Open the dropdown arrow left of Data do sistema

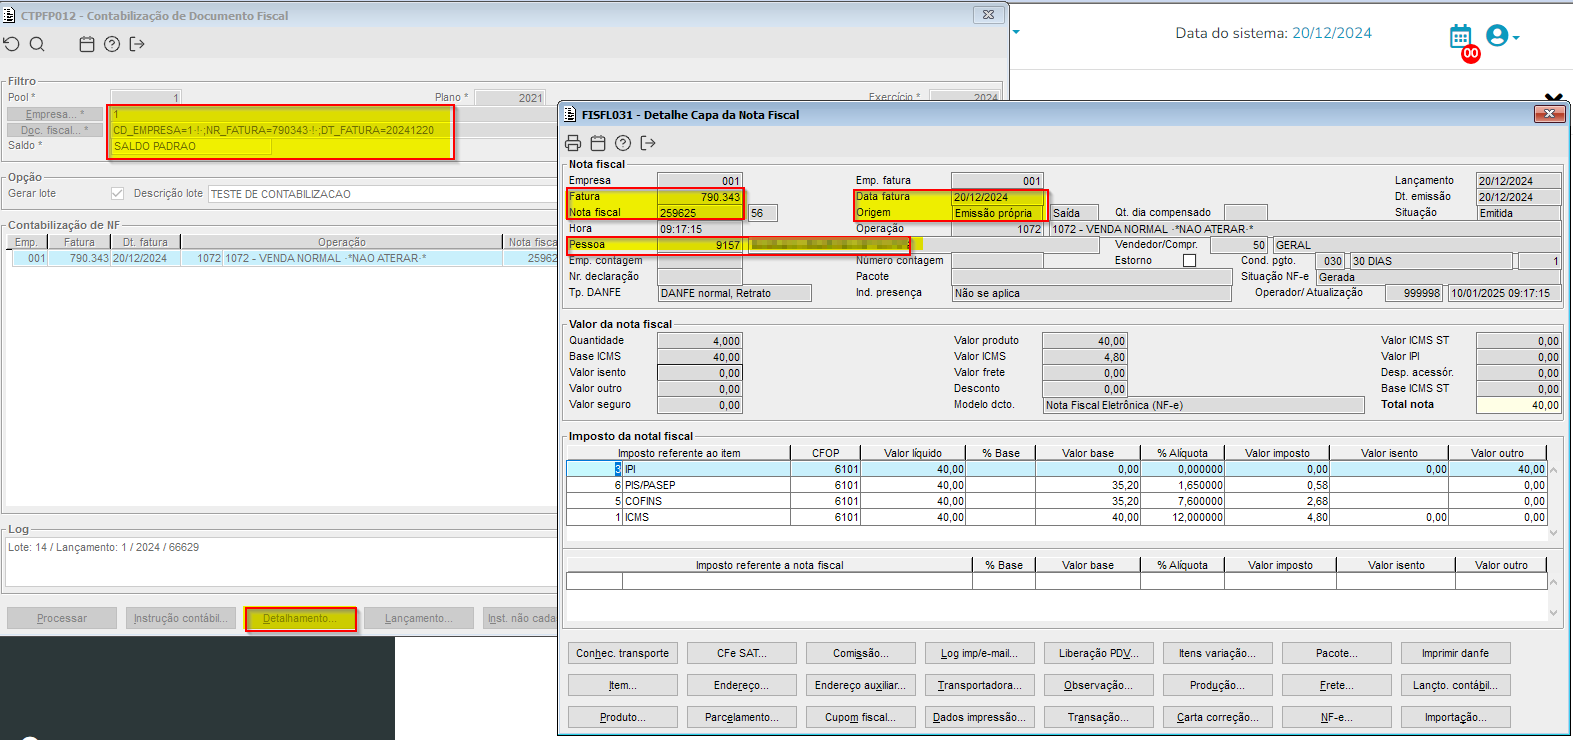1016,32
